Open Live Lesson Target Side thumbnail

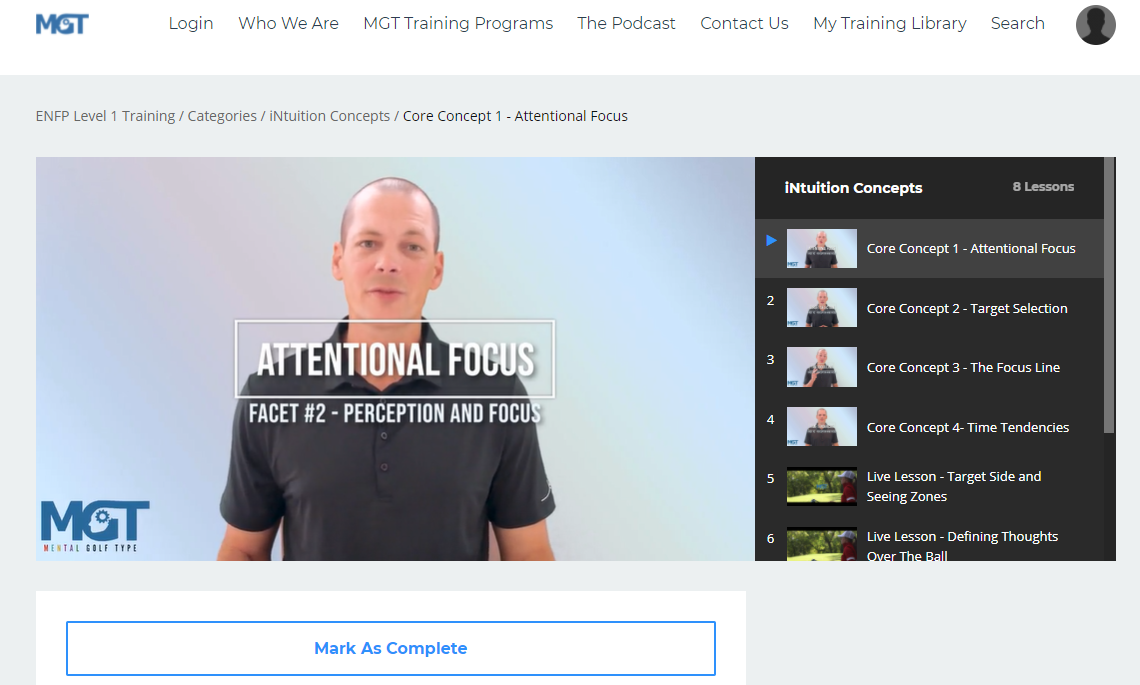[x=822, y=486]
